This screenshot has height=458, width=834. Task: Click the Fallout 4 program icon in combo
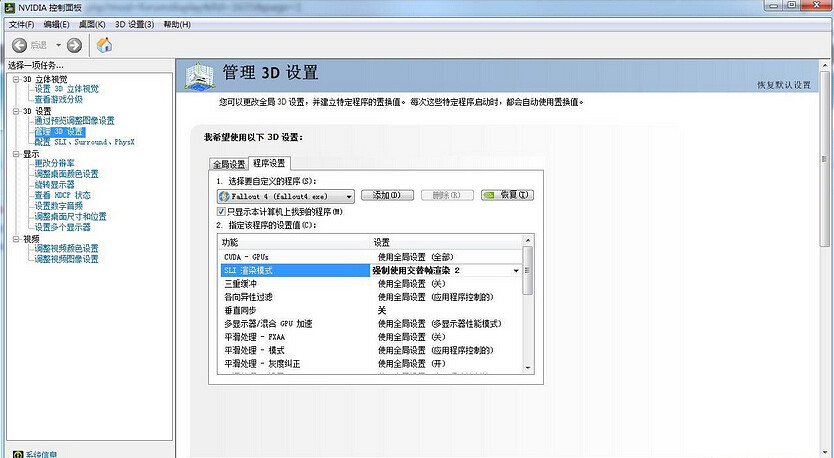(224, 196)
